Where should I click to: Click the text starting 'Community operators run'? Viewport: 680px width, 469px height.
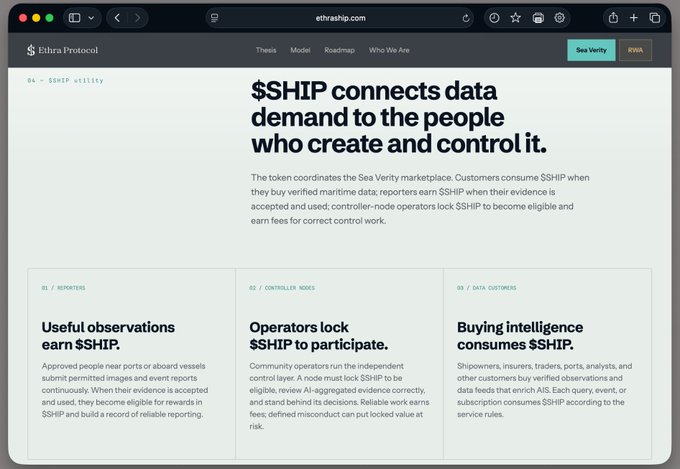tap(339, 396)
